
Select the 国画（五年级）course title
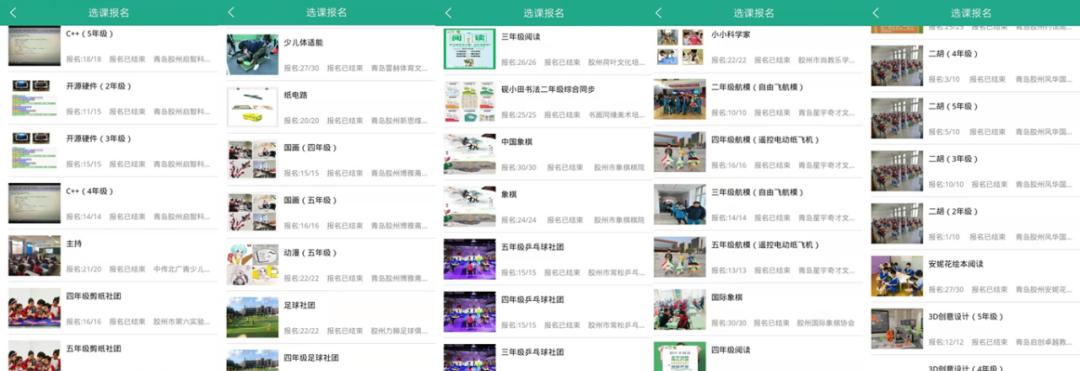[311, 200]
